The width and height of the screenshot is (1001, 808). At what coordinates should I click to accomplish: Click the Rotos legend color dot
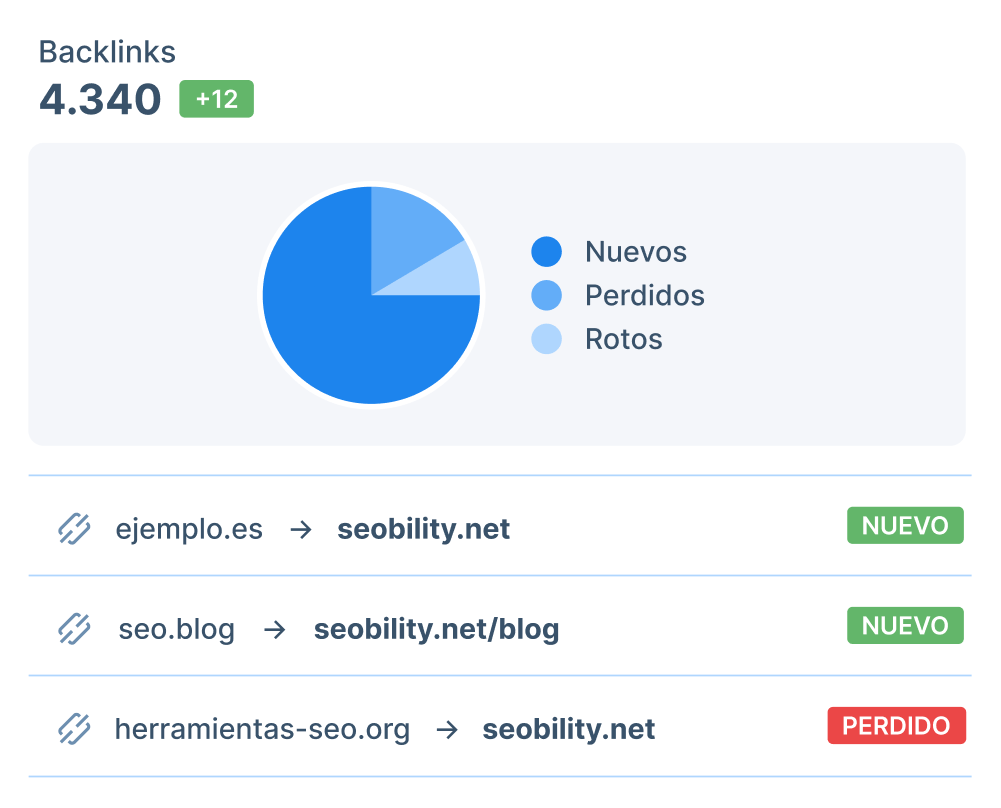click(x=546, y=339)
